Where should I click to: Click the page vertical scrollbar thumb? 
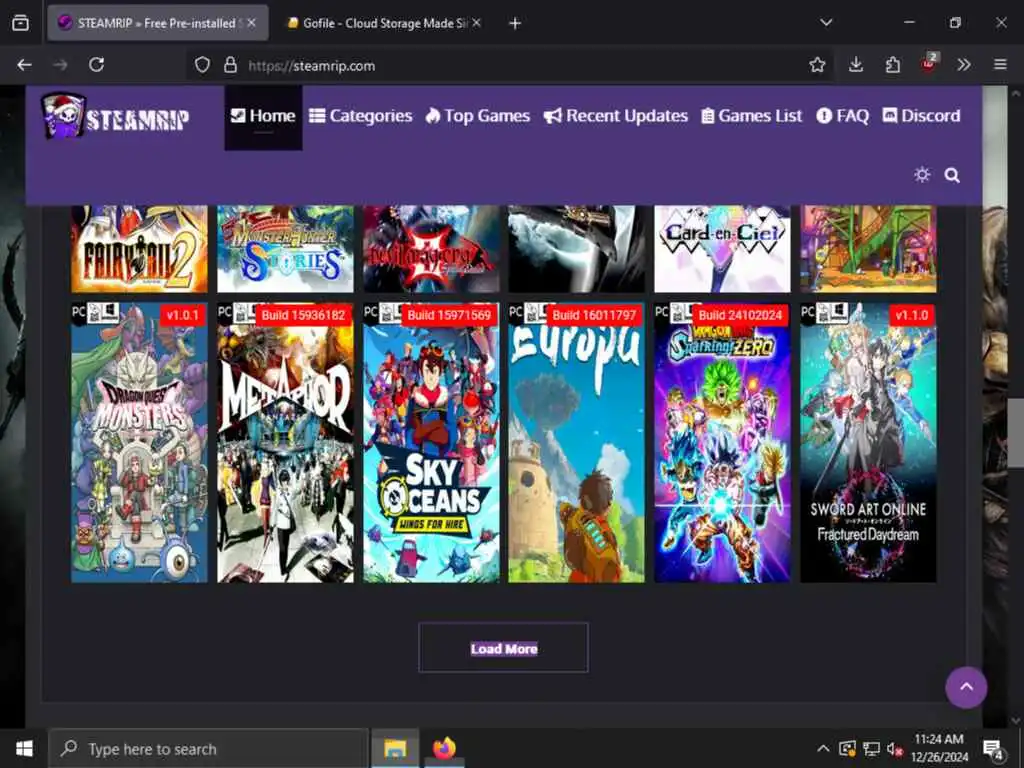tap(1016, 432)
